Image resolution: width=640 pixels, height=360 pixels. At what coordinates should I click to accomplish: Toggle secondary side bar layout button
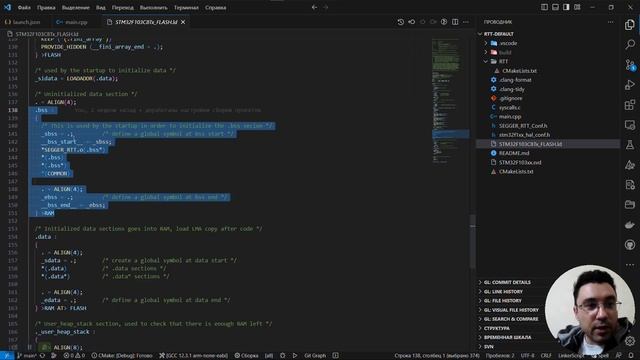tap(566, 7)
